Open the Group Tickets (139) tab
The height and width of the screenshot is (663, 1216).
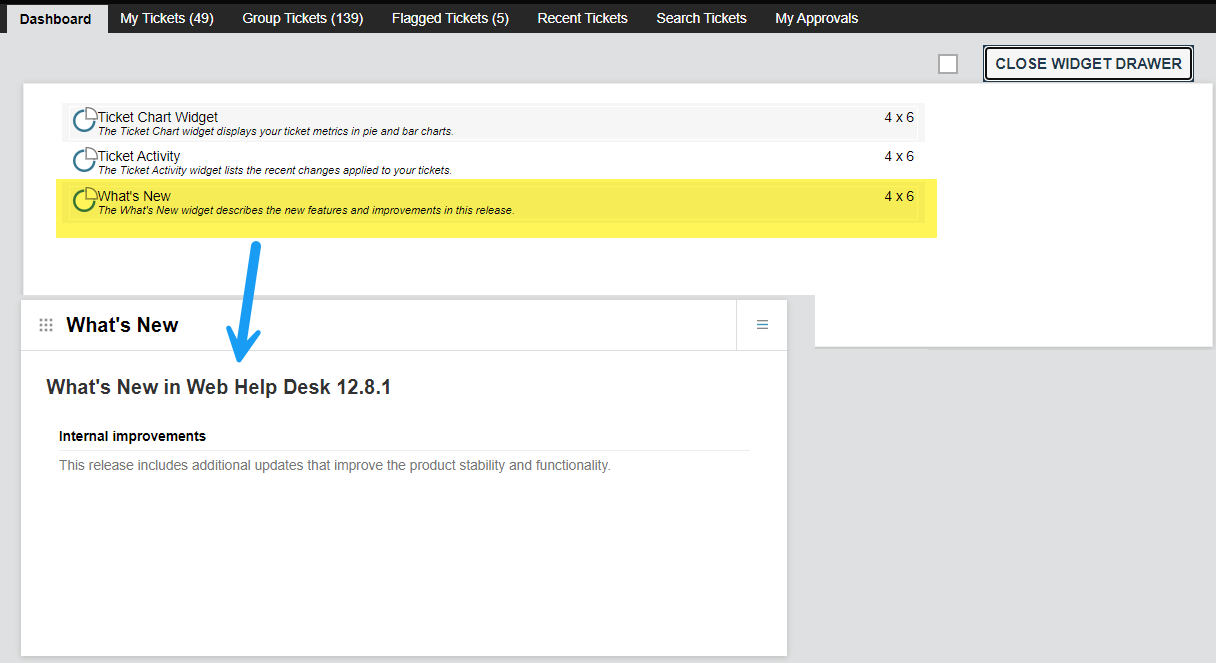coord(303,18)
